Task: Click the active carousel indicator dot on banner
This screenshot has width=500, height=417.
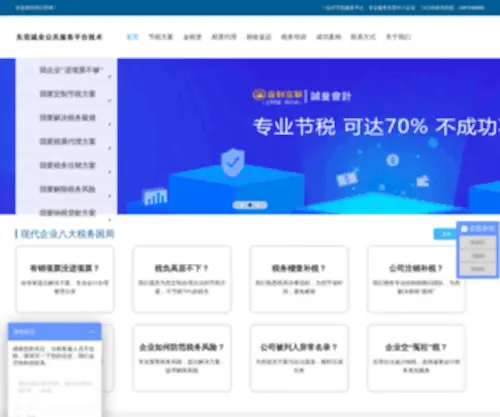Action: tap(250, 205)
